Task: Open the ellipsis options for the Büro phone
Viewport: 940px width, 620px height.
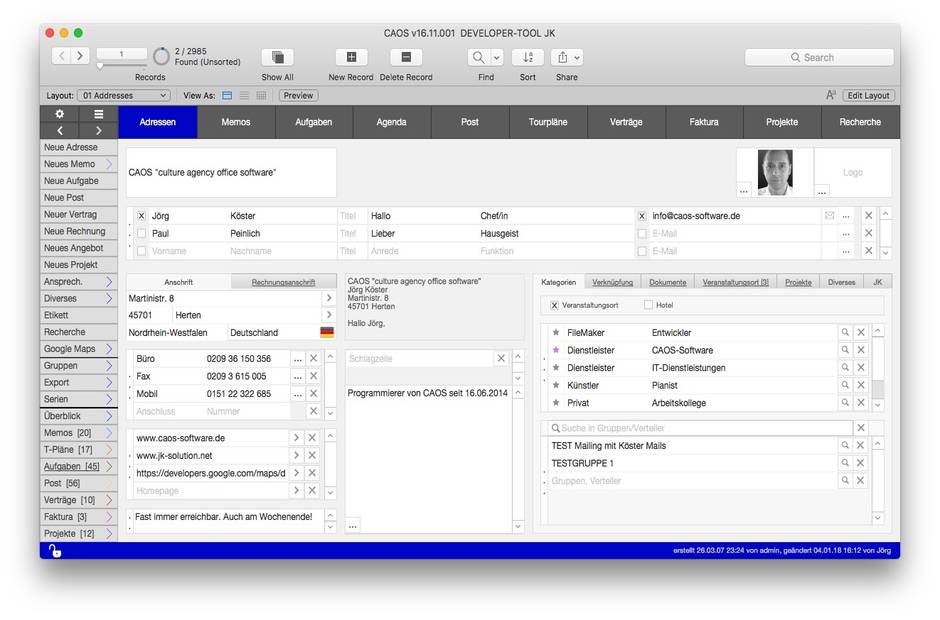Action: point(297,359)
